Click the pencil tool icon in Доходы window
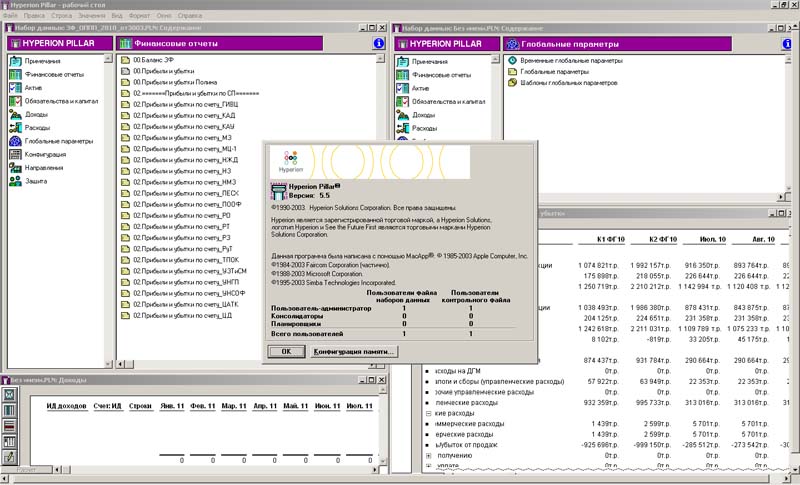 pos(10,457)
